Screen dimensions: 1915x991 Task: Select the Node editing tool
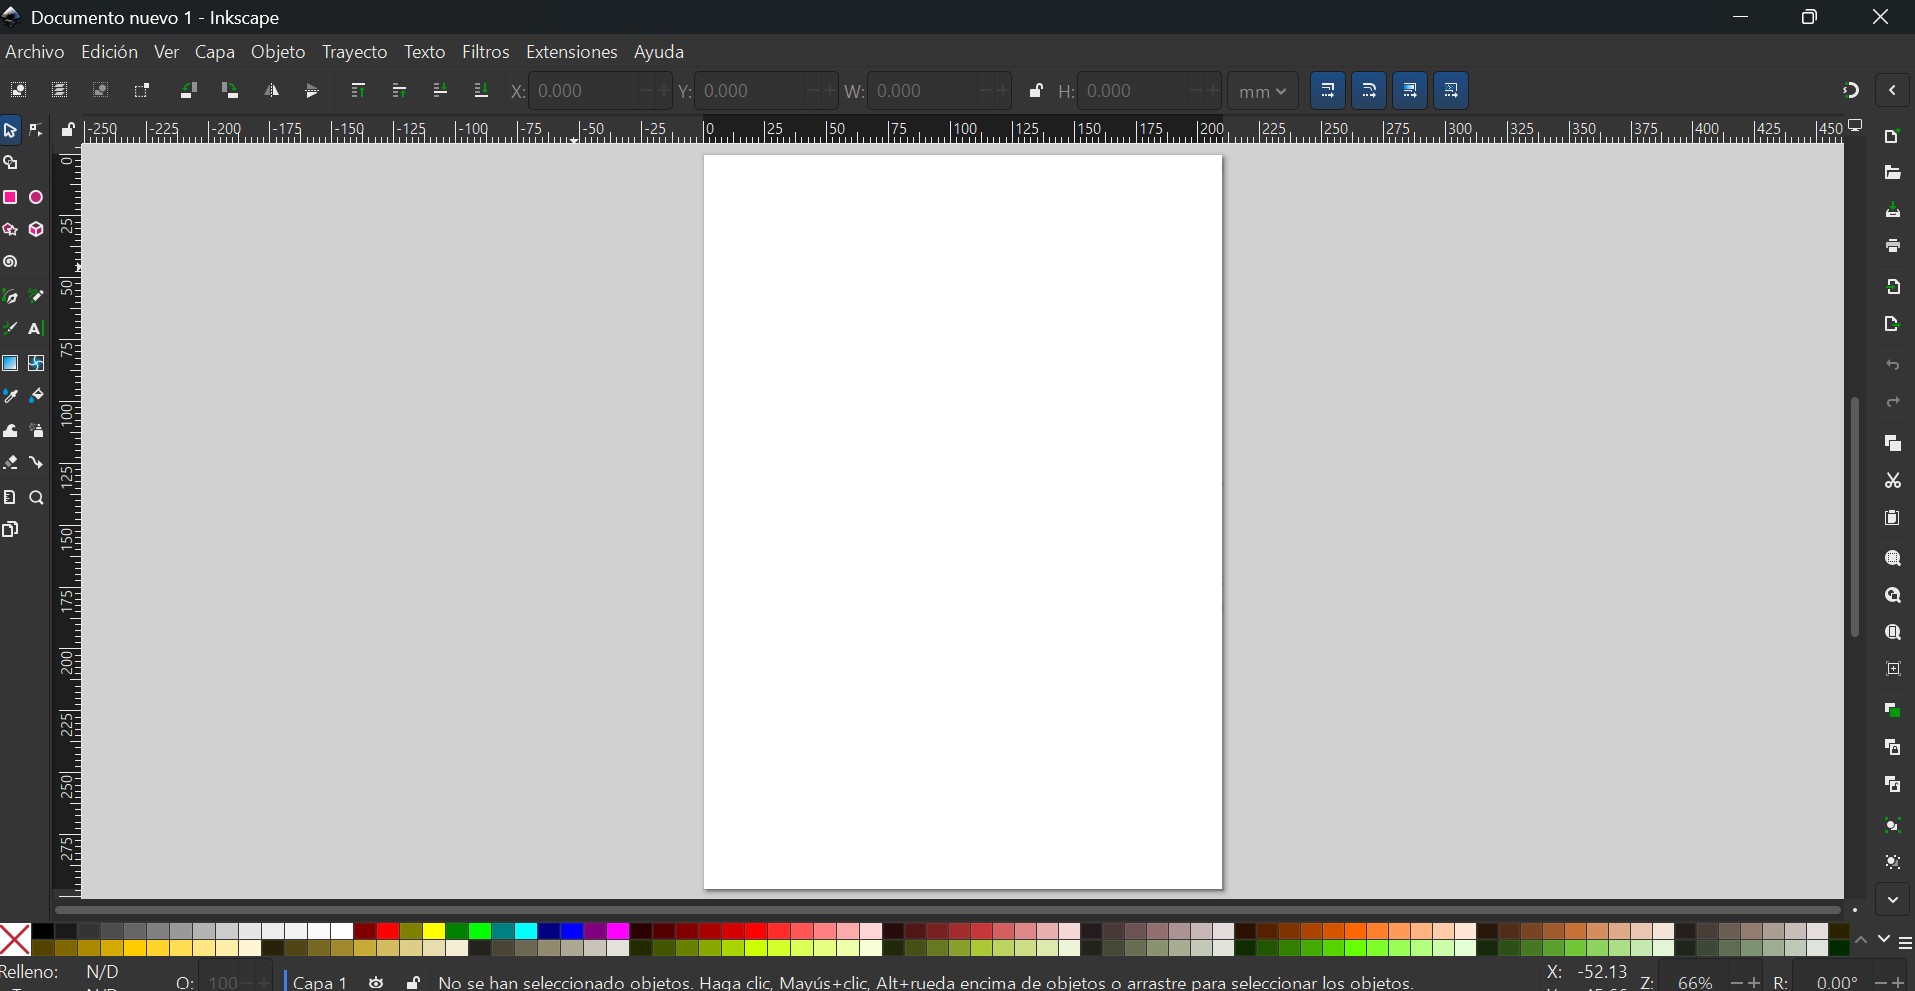click(x=37, y=131)
